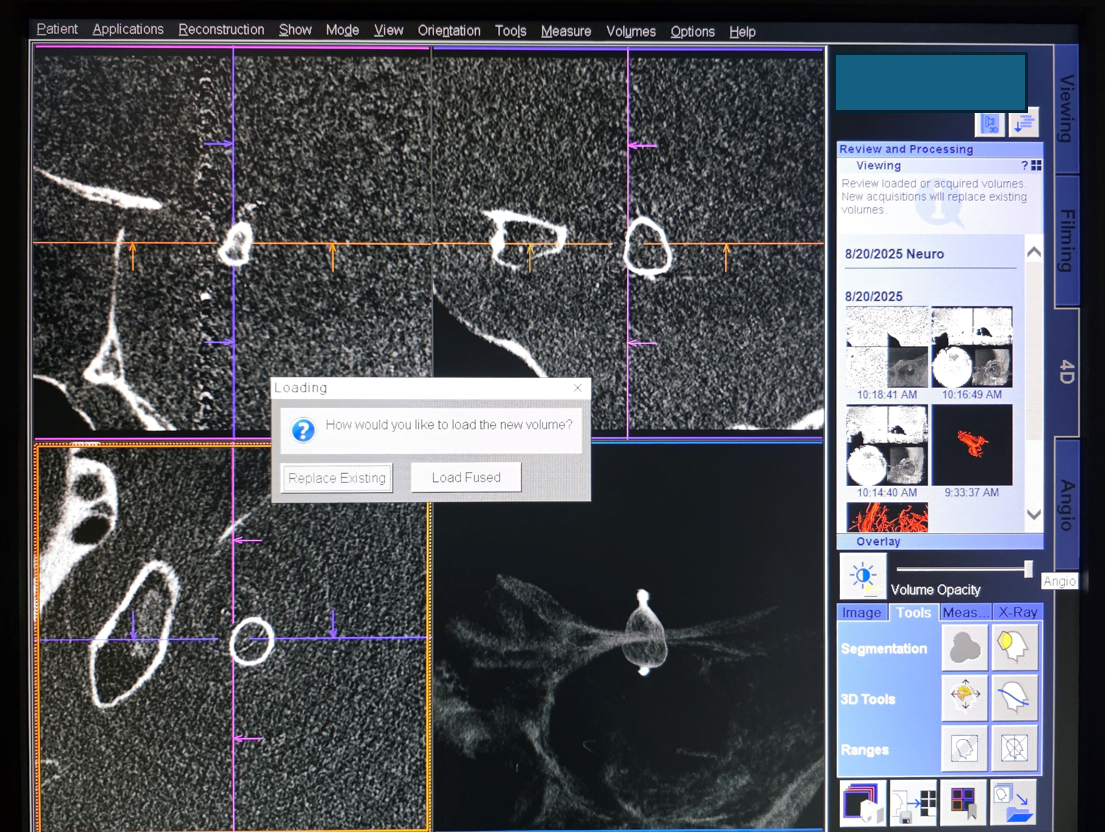Click the save-to-grid export icon
Viewport: 1105px width, 832px height.
[913, 803]
